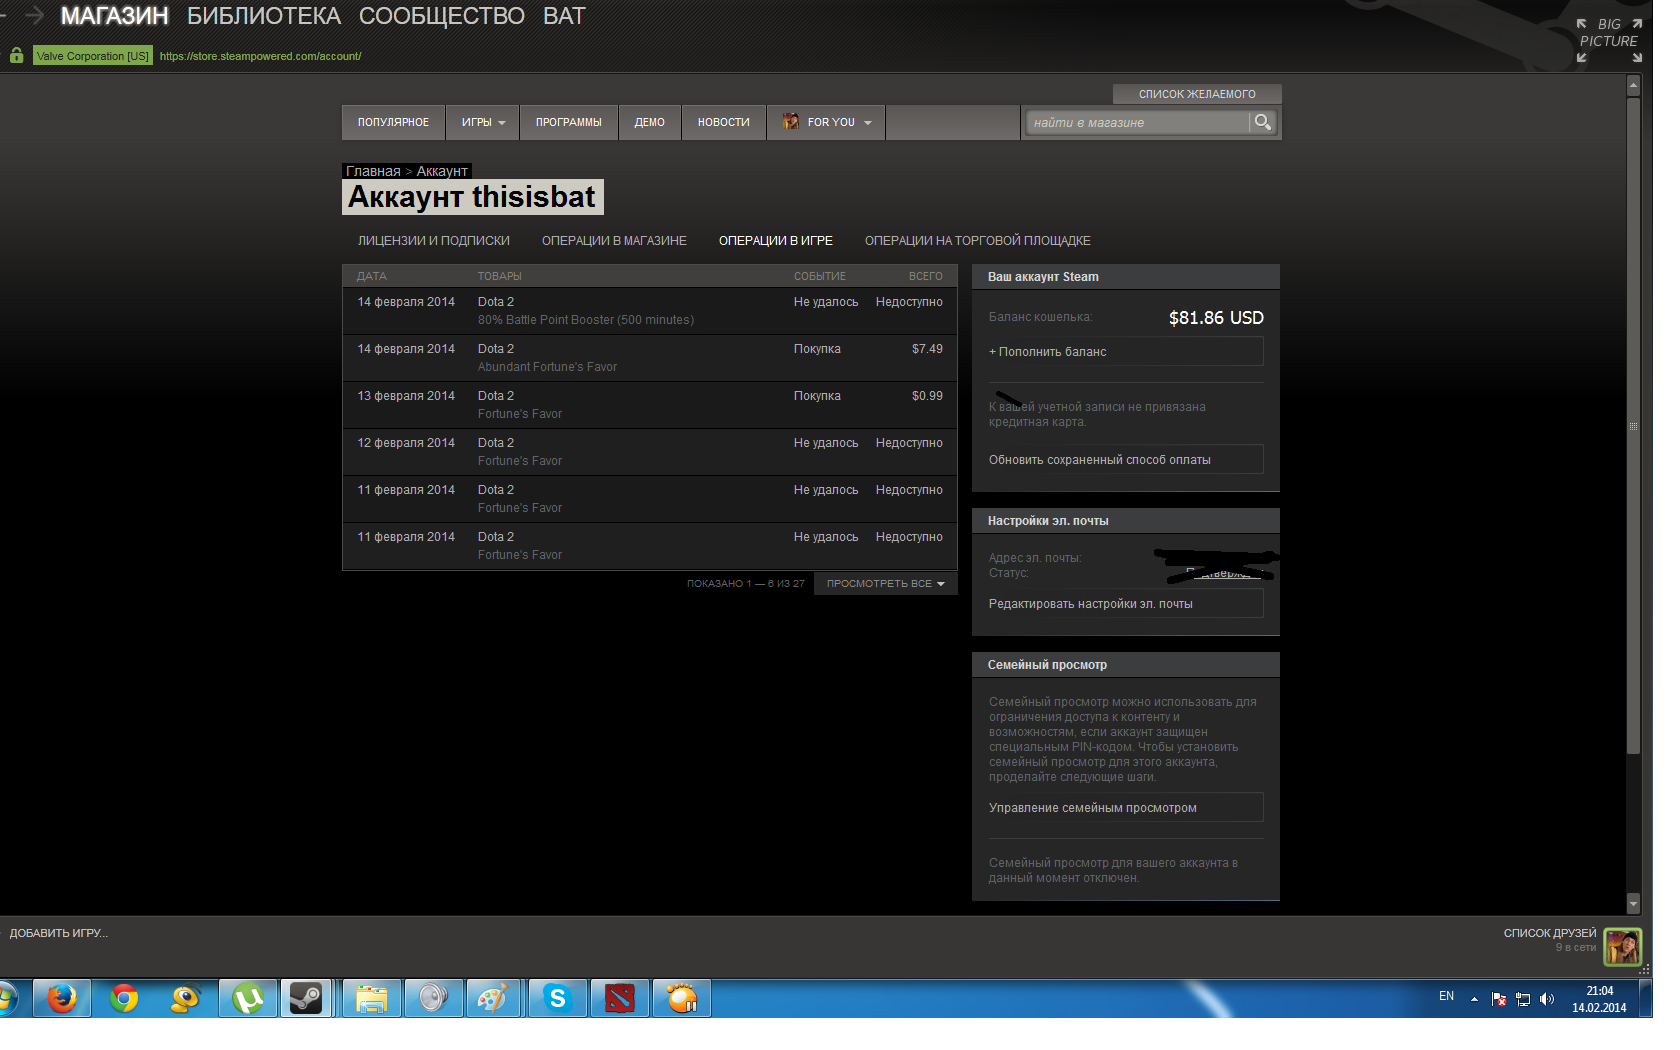Open СПИСОК ДРУЗЕЙ label

pos(1550,933)
